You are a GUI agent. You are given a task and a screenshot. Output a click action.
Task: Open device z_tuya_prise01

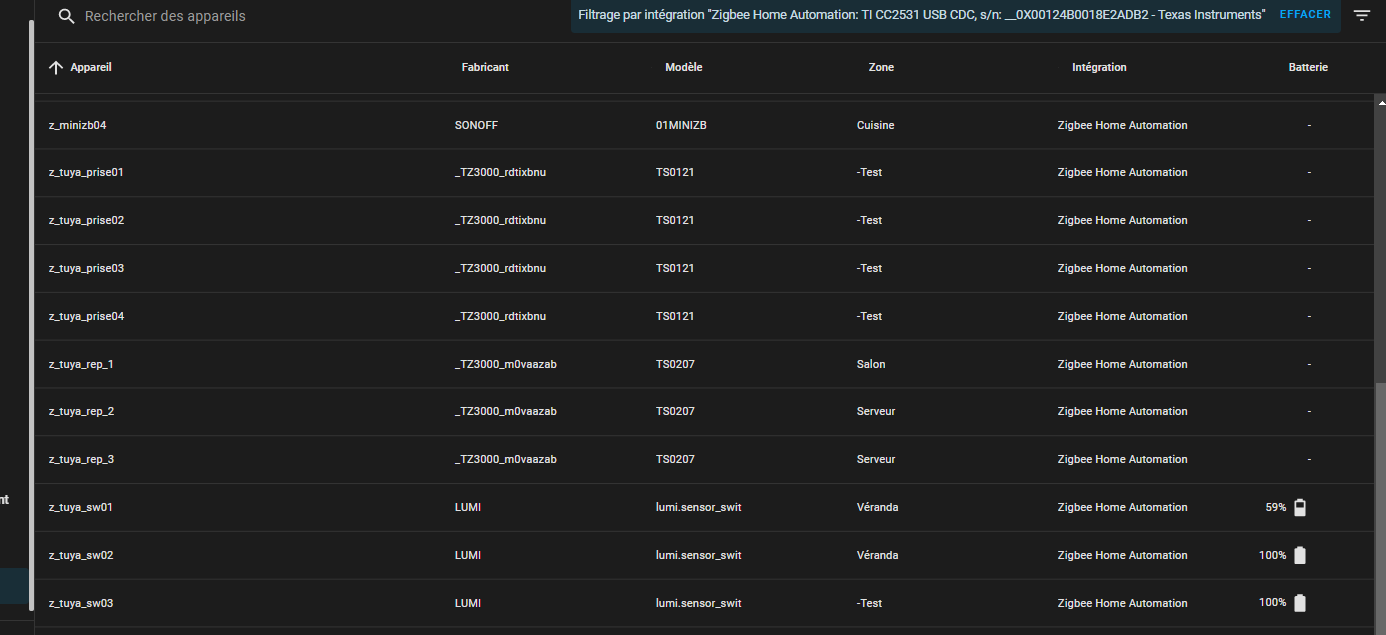pos(86,172)
